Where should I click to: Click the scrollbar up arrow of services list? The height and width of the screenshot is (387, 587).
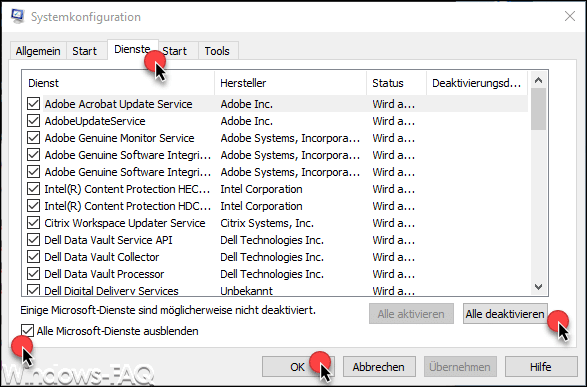coord(538,80)
